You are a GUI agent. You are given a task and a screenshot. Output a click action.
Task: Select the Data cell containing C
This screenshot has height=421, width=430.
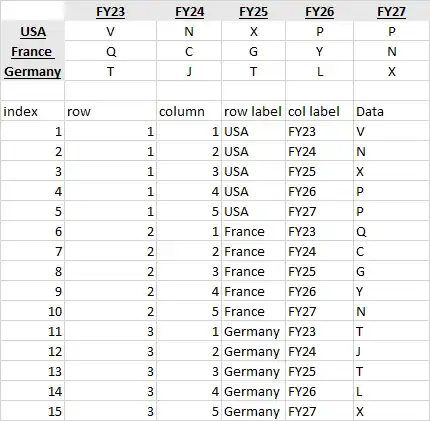pos(391,251)
